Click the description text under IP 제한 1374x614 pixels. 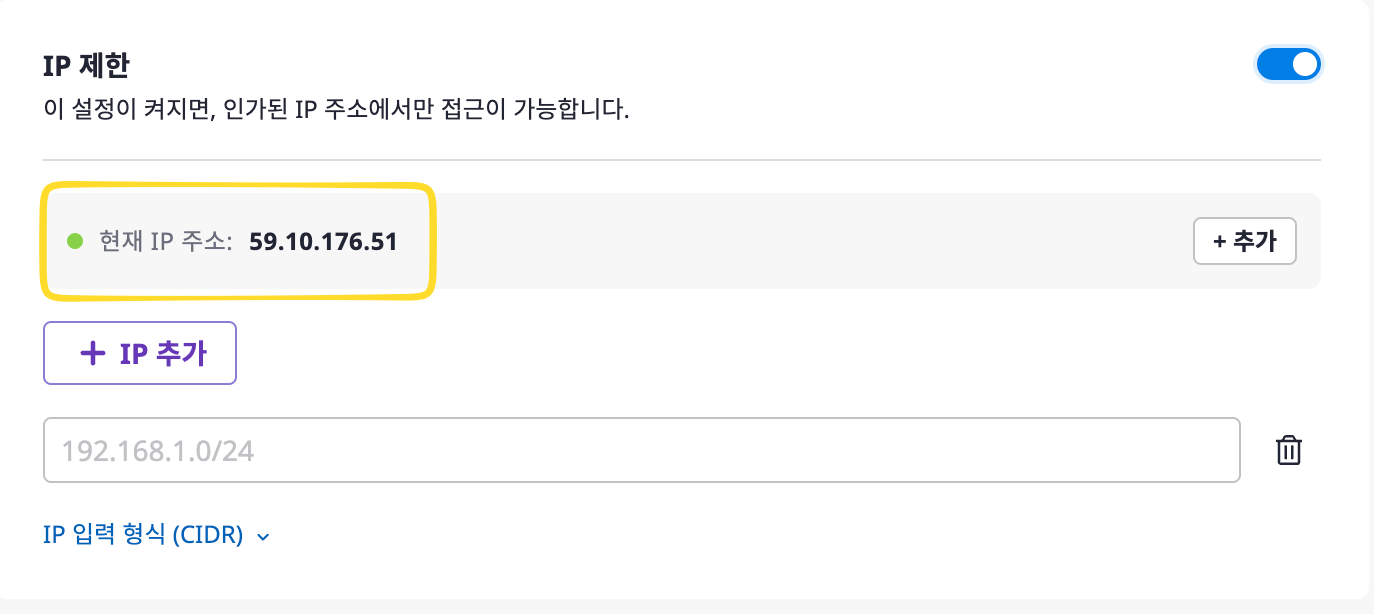pyautogui.click(x=336, y=109)
